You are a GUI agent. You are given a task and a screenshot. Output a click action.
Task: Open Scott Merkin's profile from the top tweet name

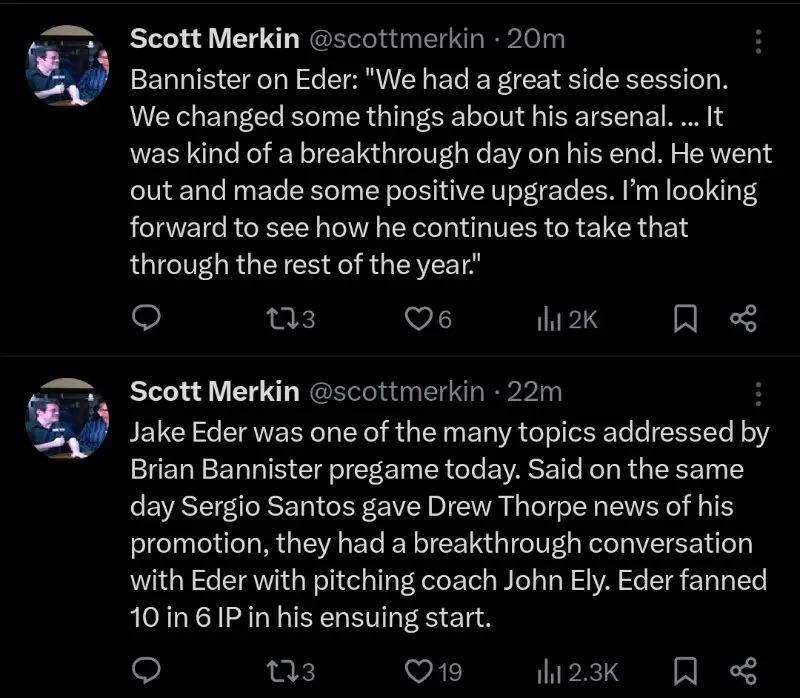(x=214, y=39)
